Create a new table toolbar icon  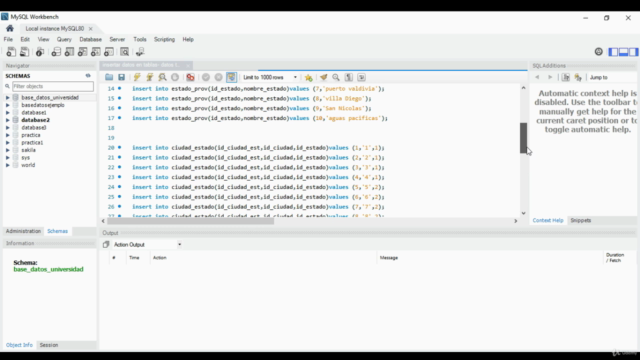(69, 52)
